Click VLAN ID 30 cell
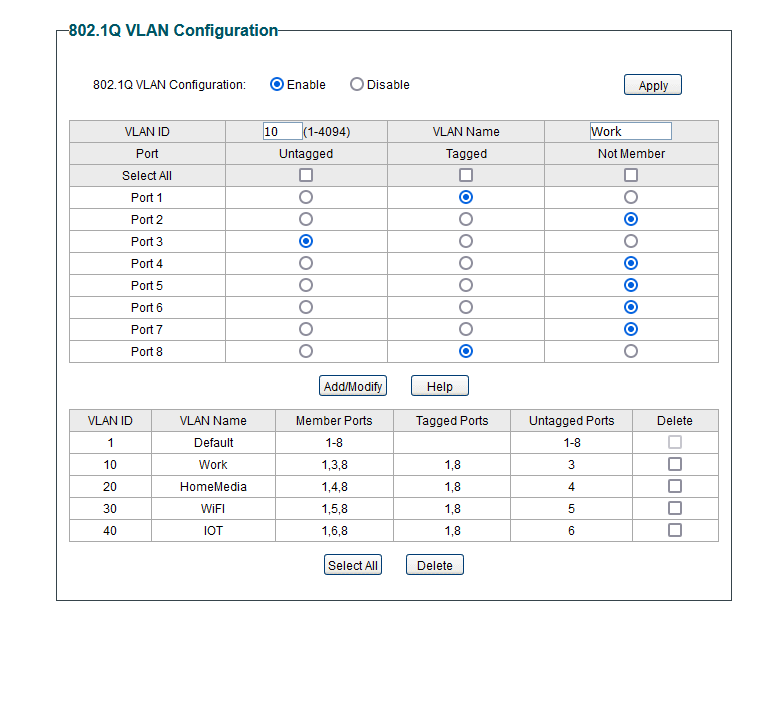The height and width of the screenshot is (712, 761). (110, 509)
